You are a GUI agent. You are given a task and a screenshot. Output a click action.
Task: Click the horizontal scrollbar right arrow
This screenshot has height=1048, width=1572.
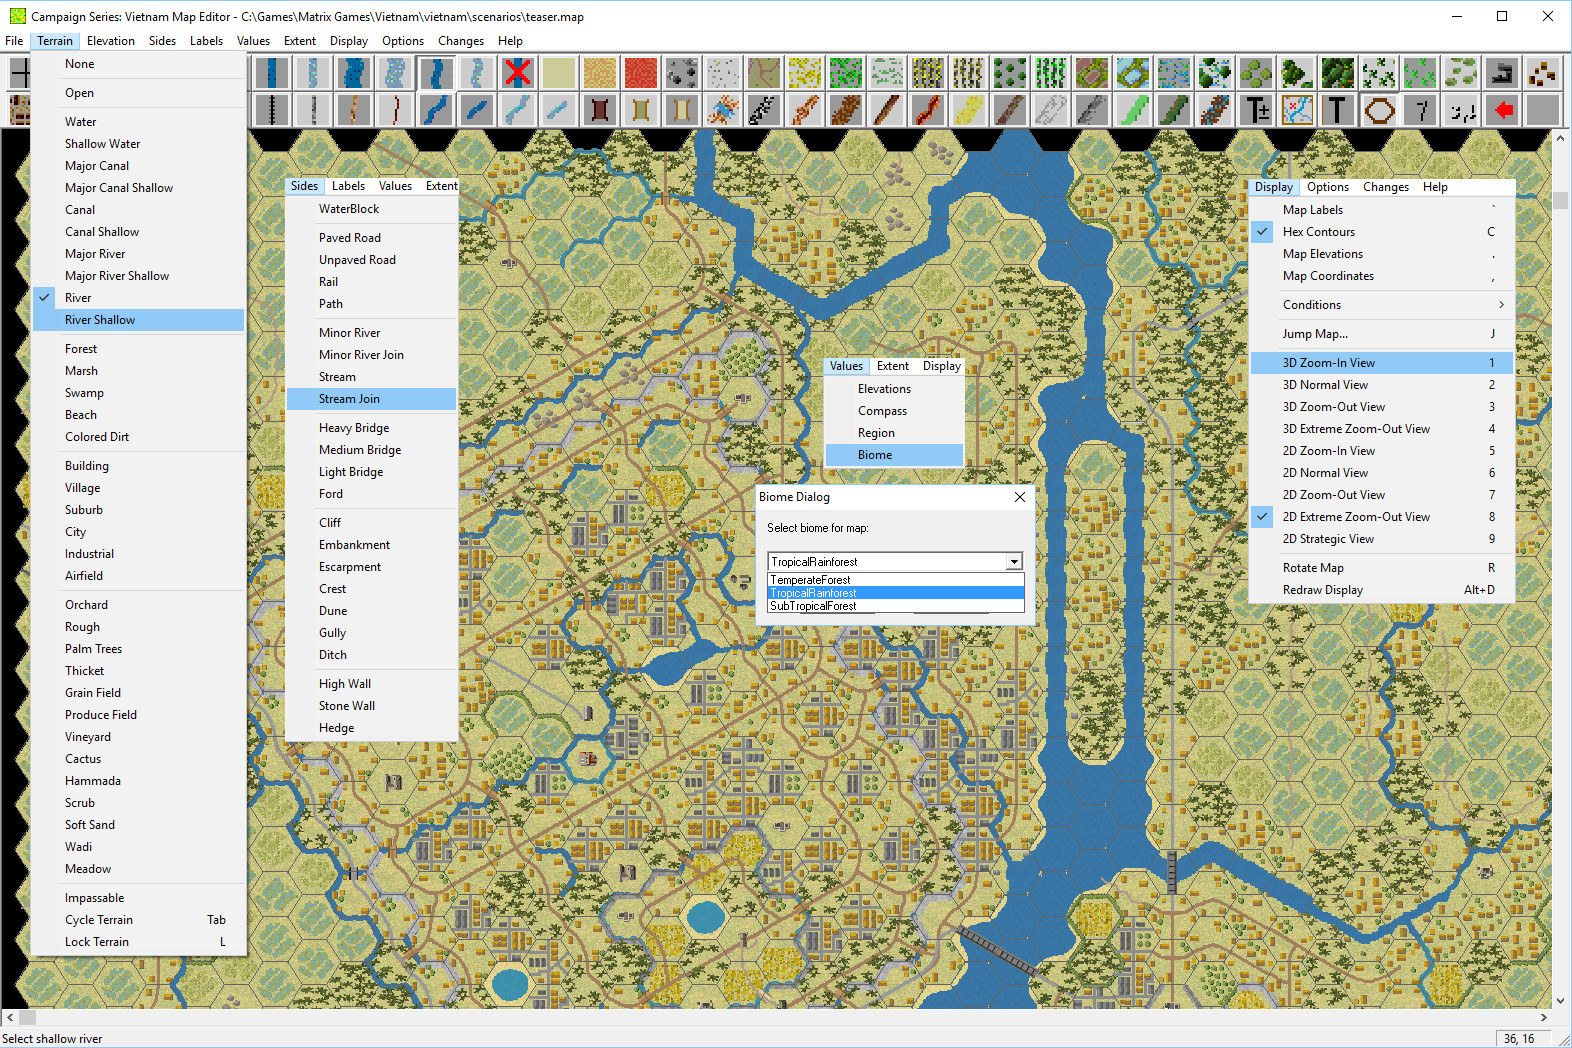tap(1543, 1017)
